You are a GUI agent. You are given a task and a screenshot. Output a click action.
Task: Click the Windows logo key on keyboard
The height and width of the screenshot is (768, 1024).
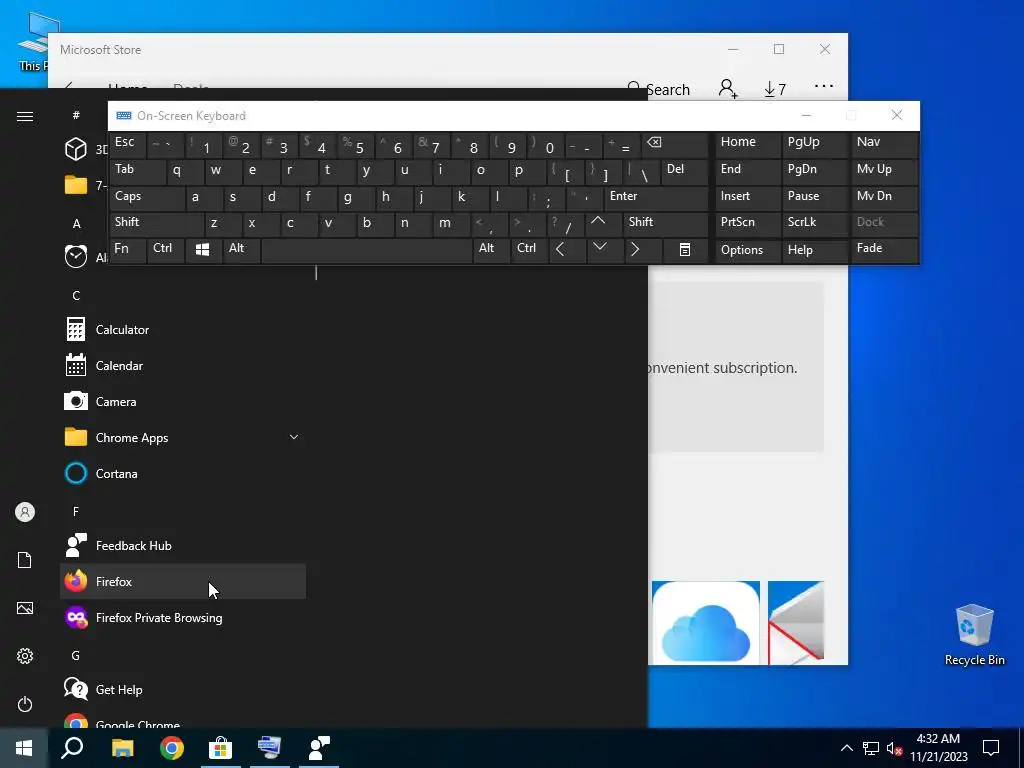203,250
